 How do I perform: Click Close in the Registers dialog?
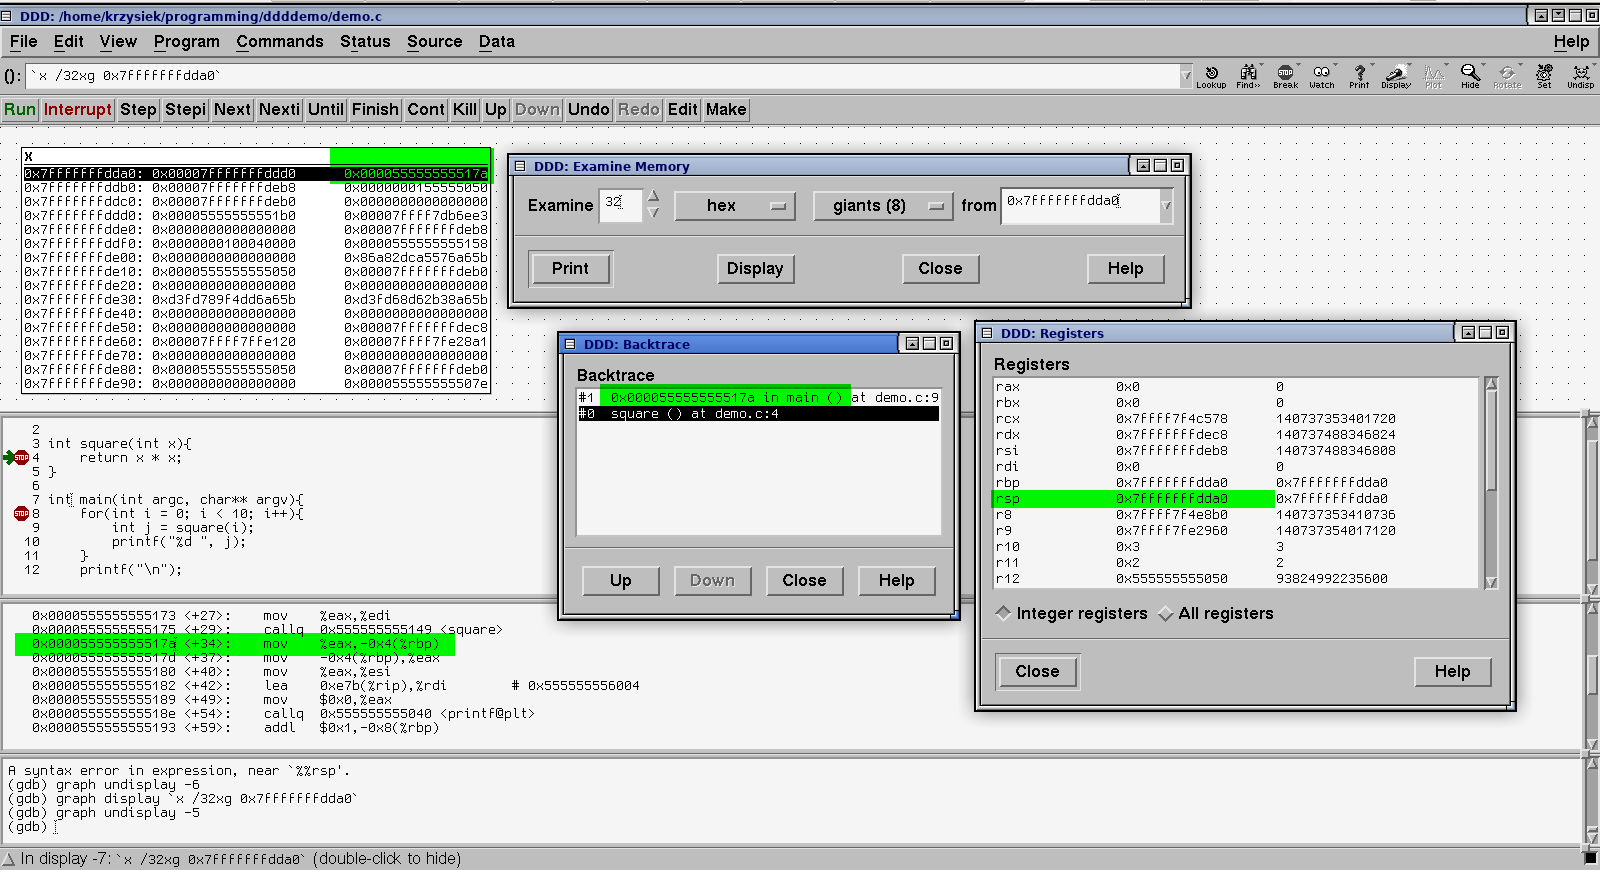pos(1037,672)
